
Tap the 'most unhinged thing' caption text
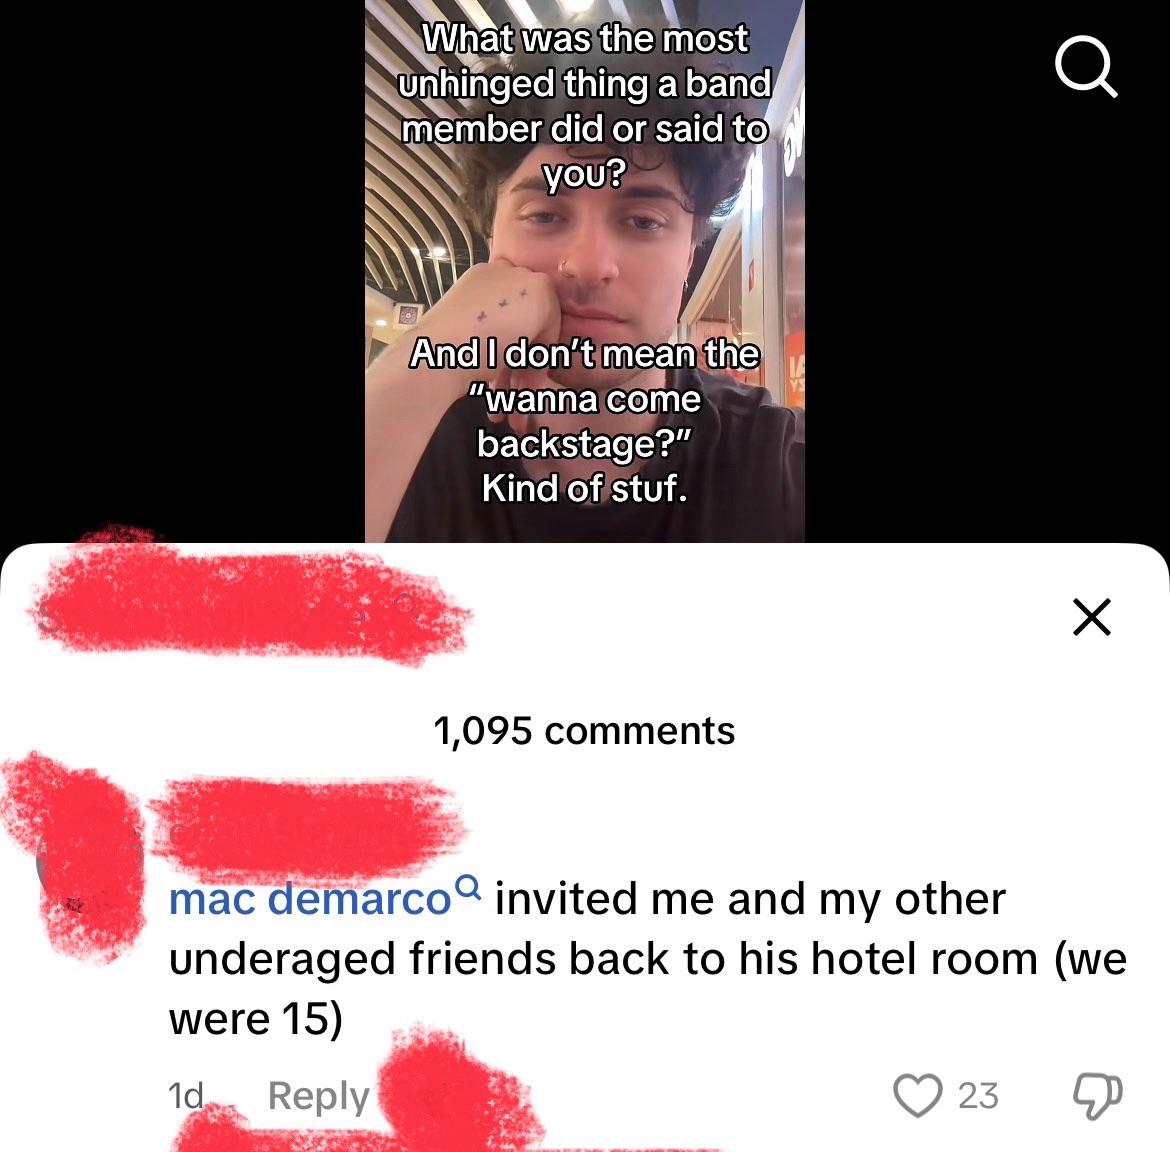point(584,106)
